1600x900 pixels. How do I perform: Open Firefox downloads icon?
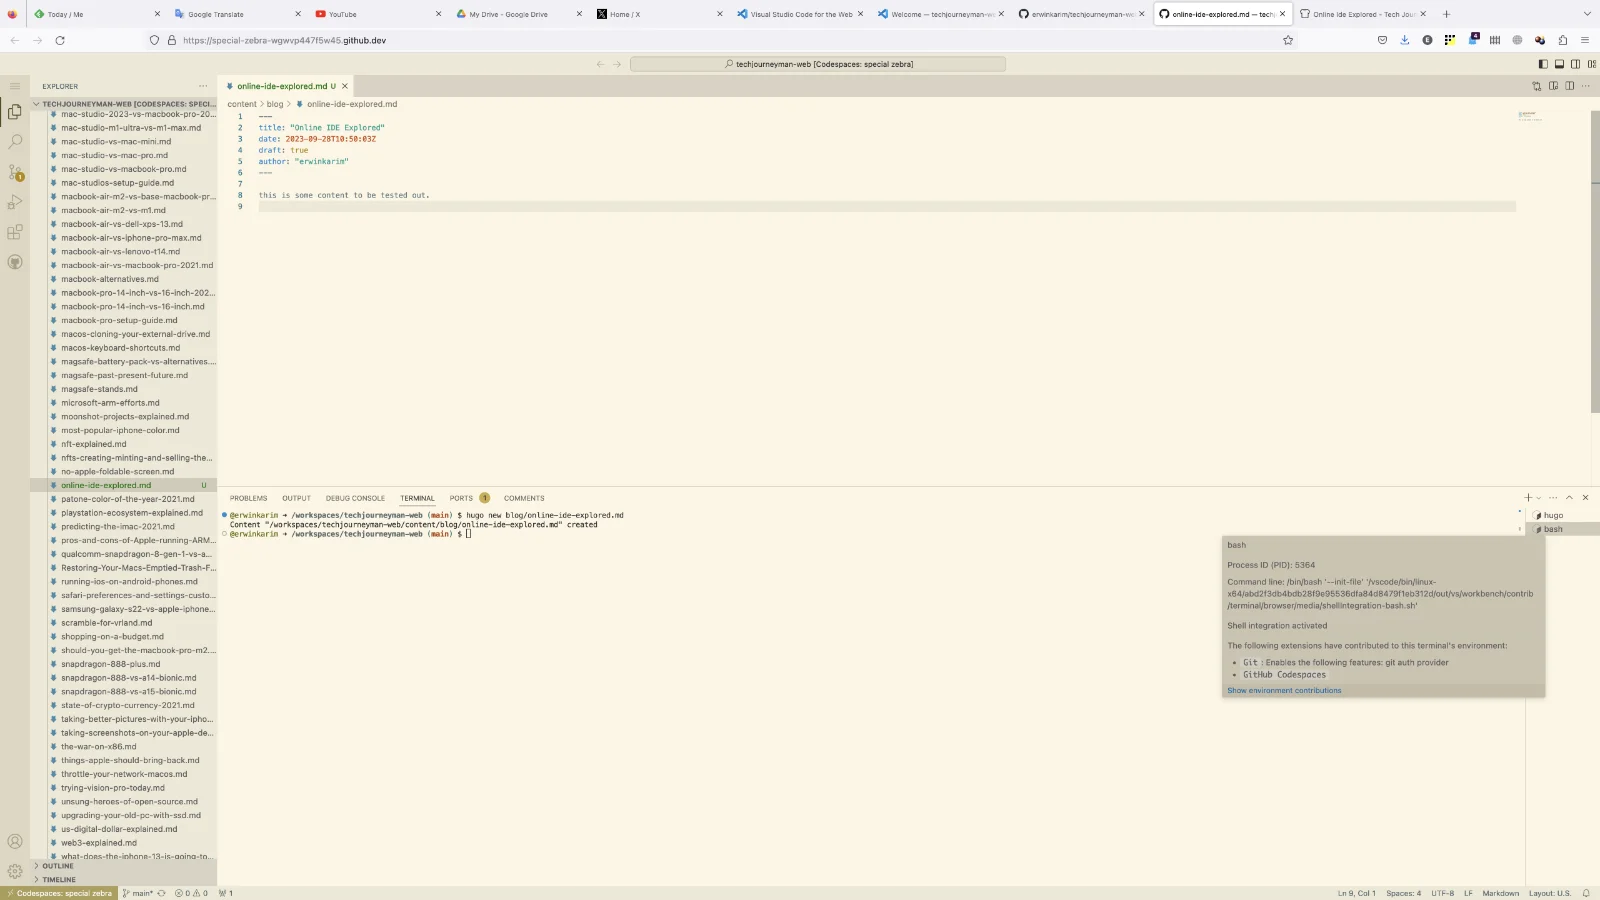click(1404, 40)
